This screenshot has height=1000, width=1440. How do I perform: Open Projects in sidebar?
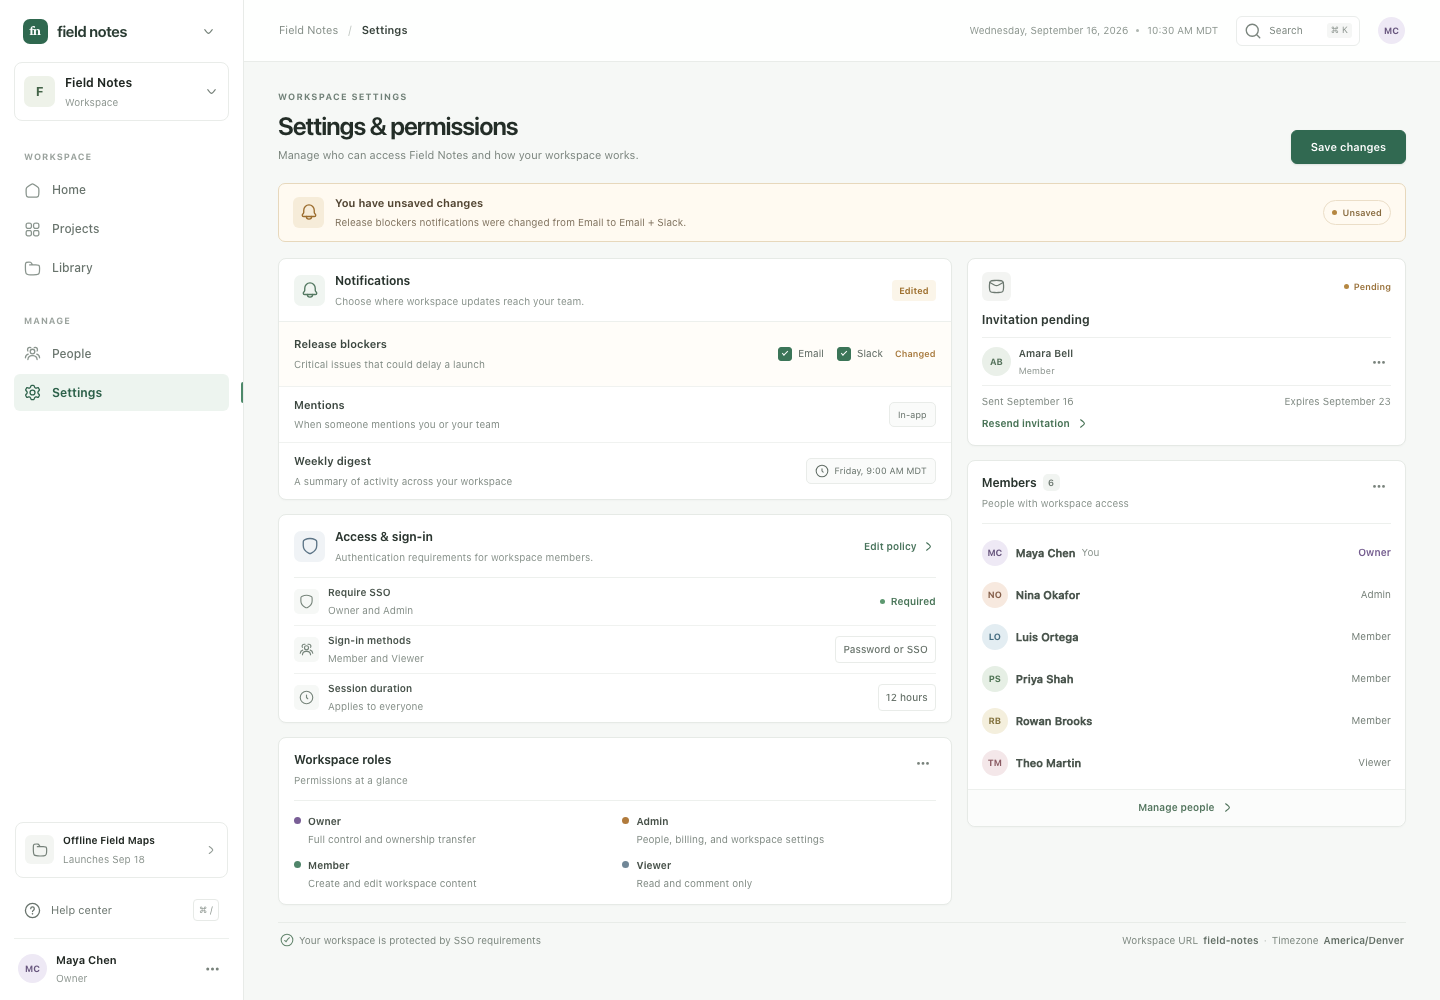tap(122, 229)
